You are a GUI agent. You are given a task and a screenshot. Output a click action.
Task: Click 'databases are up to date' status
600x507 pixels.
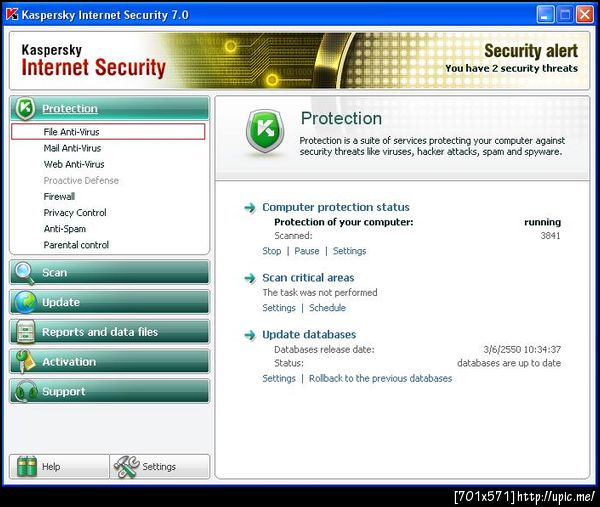(x=509, y=363)
